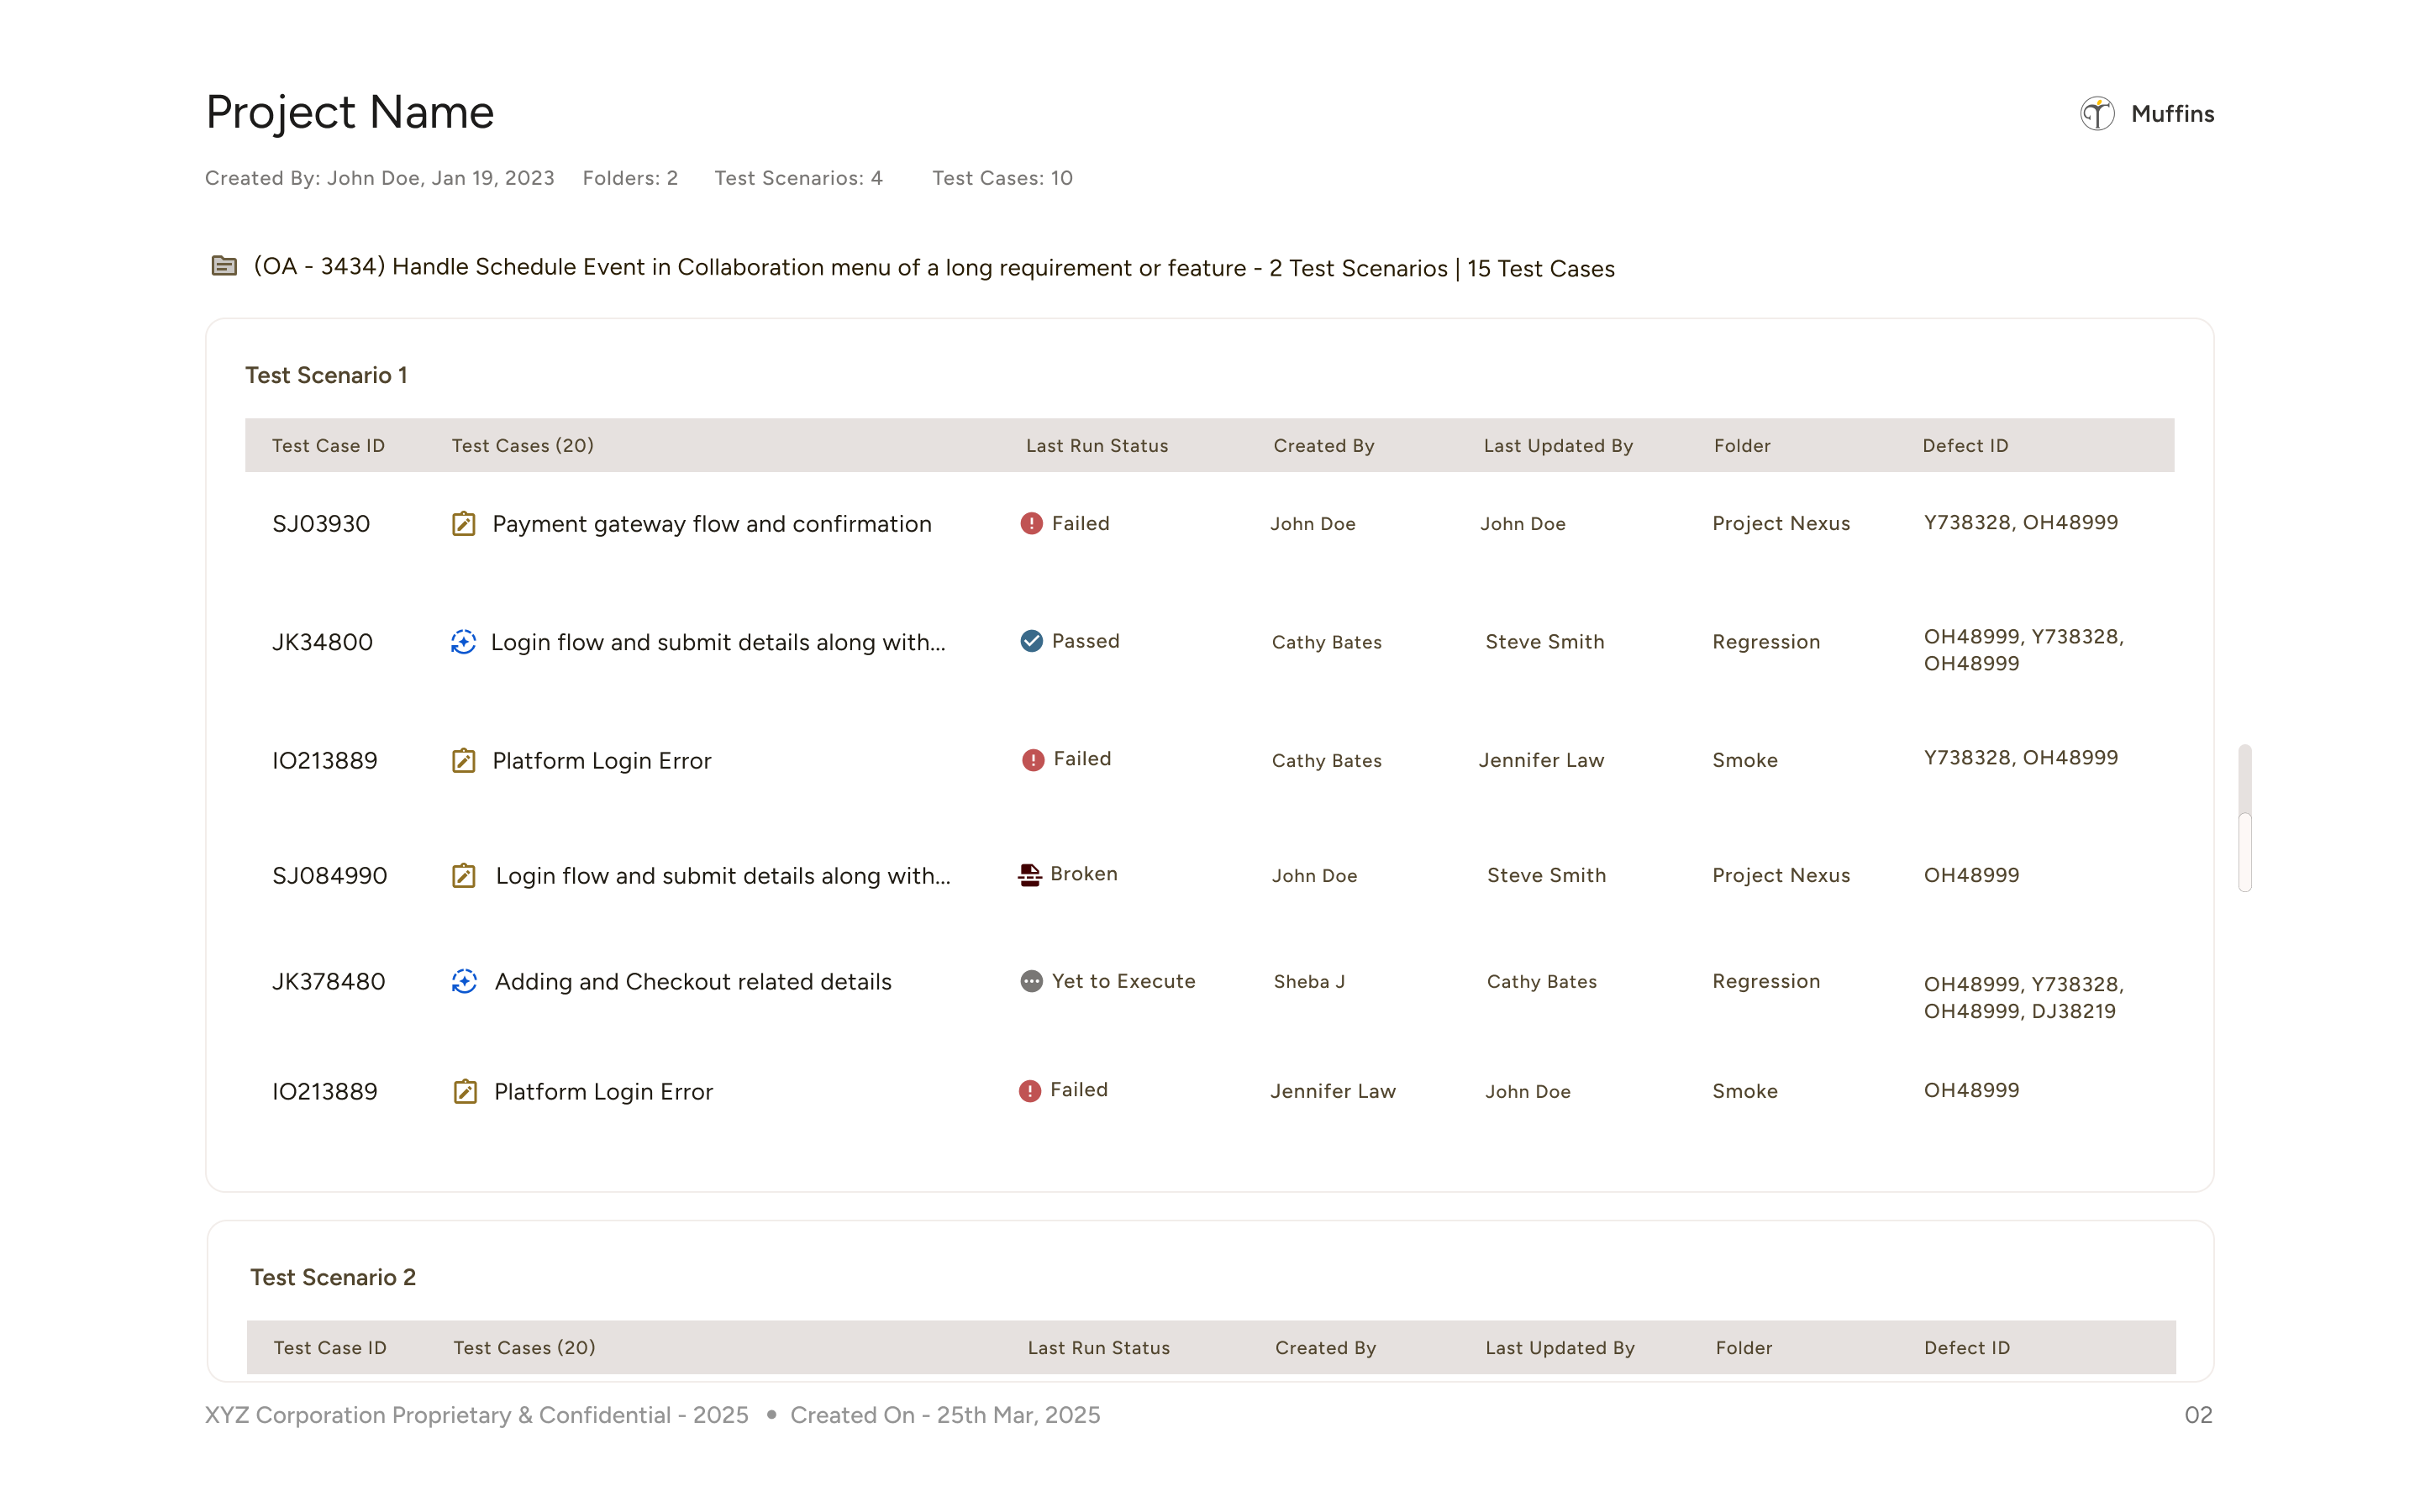Screen dimensions: 2420x1512
Task: Select the Defect ID column header
Action: 1964,445
